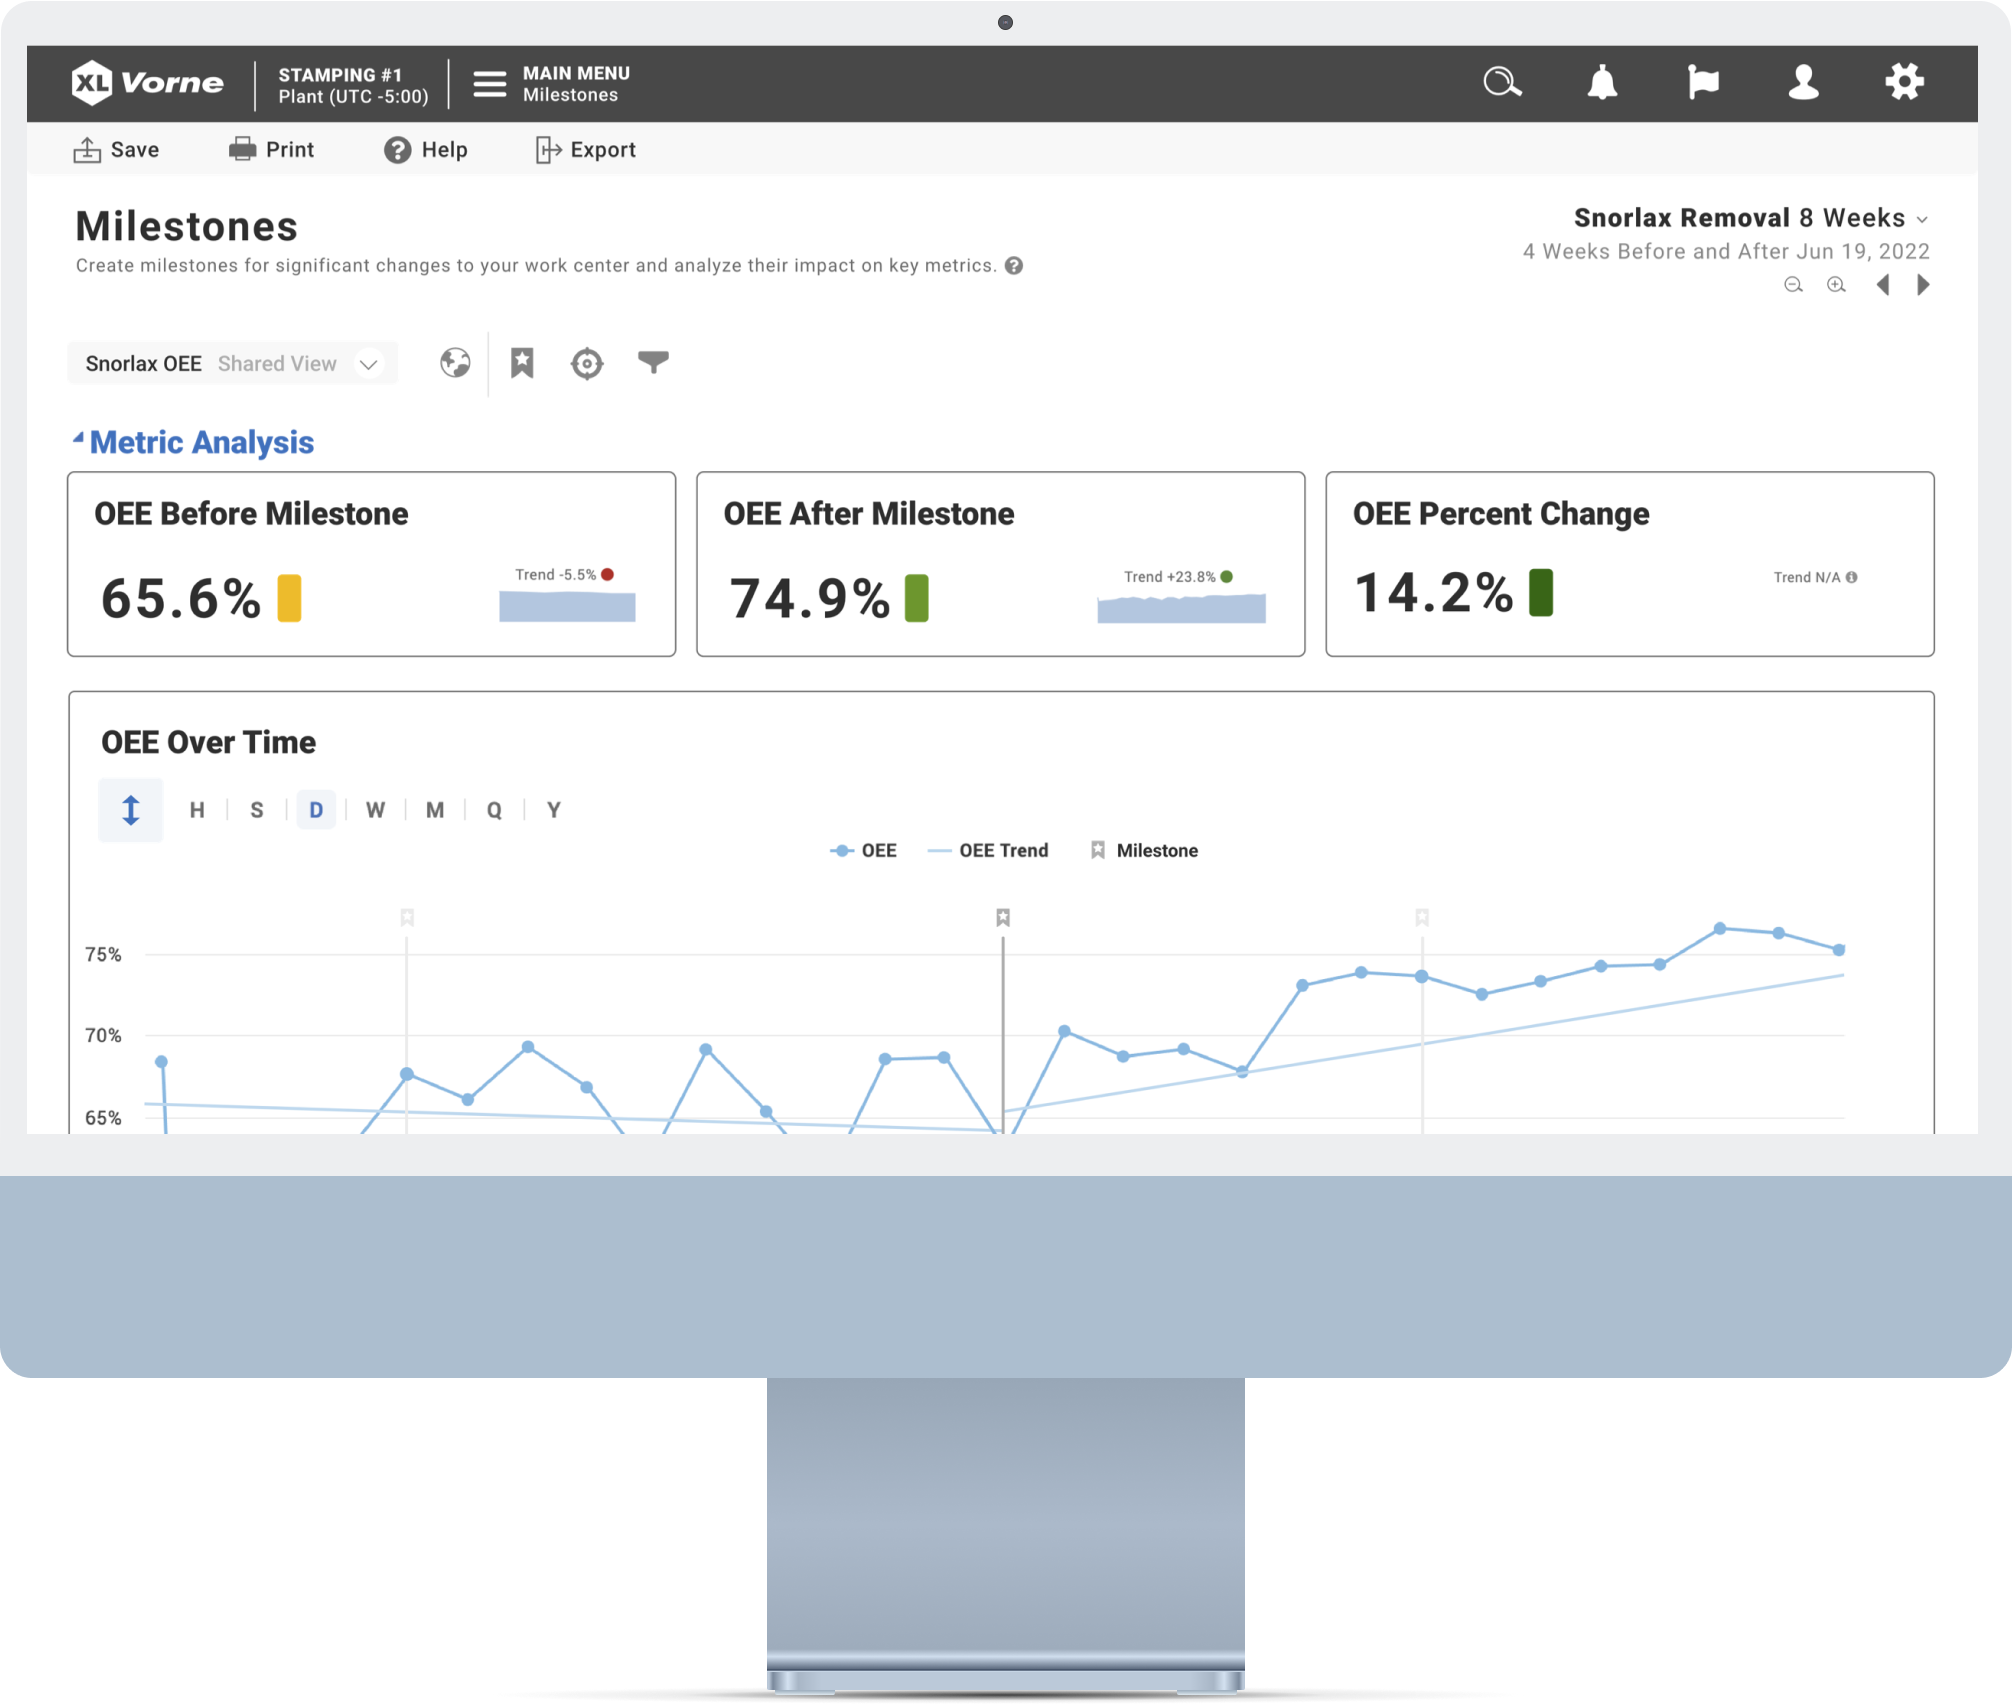This screenshot has width=2012, height=1704.
Task: Select the W (Weekly) interval on OEE chart
Action: click(x=375, y=808)
